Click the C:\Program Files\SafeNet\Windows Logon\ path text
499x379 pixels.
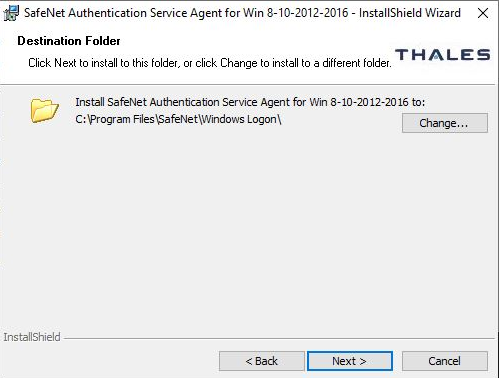coord(179,119)
